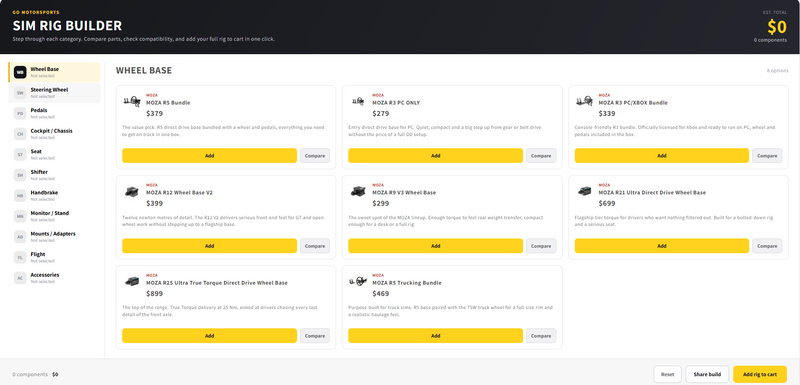
Task: Click the $279 price of R3 PC ONLY
Action: (381, 113)
